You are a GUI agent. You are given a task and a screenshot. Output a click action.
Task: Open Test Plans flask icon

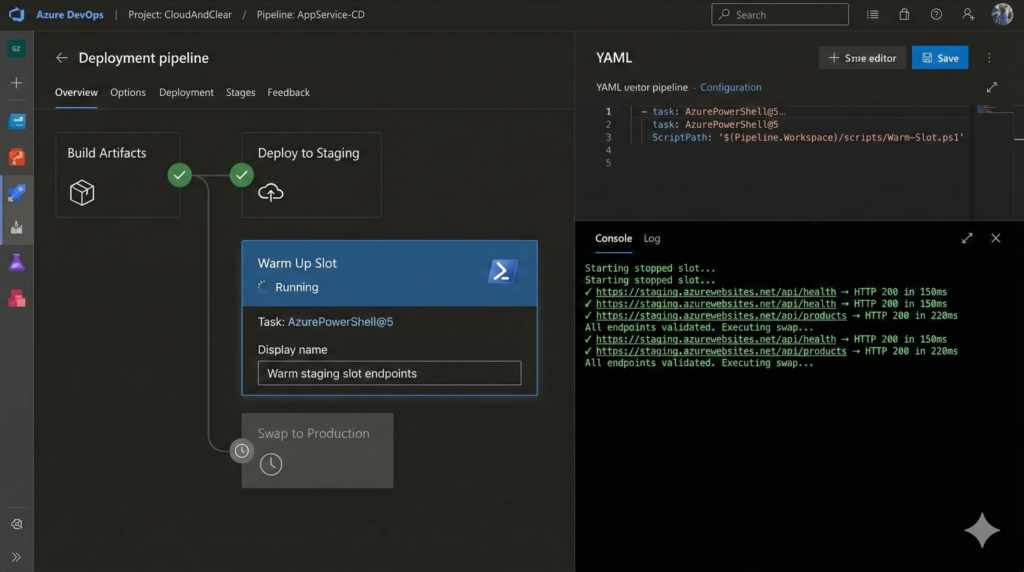tap(16, 263)
